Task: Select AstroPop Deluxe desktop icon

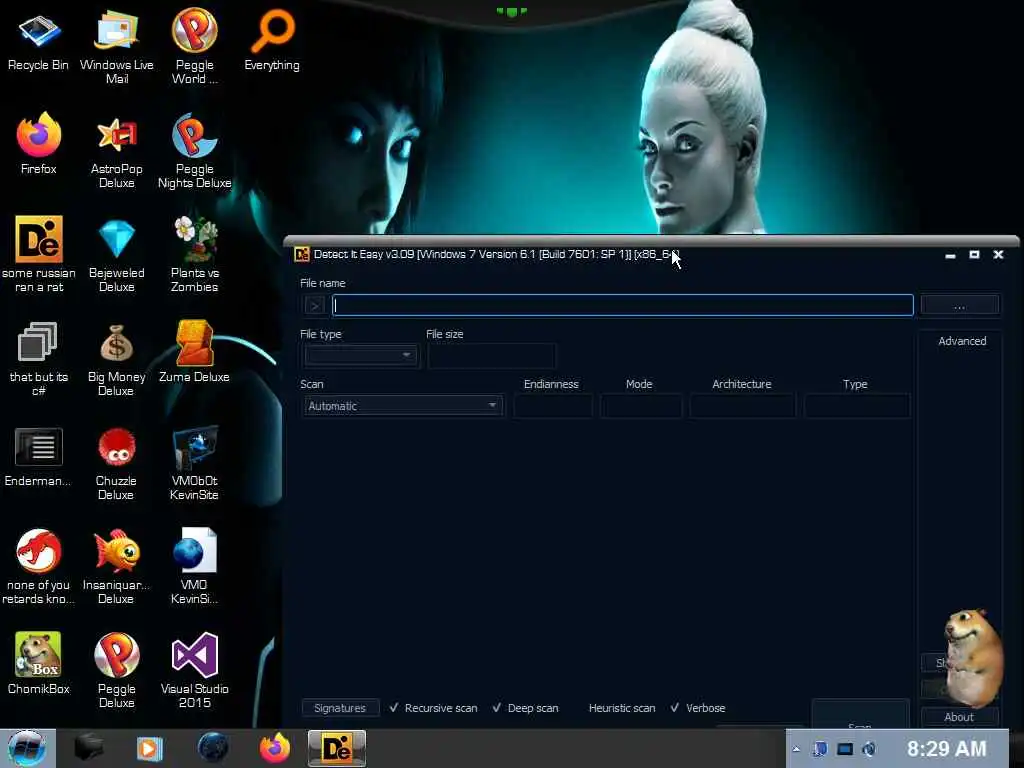Action: pos(116,152)
